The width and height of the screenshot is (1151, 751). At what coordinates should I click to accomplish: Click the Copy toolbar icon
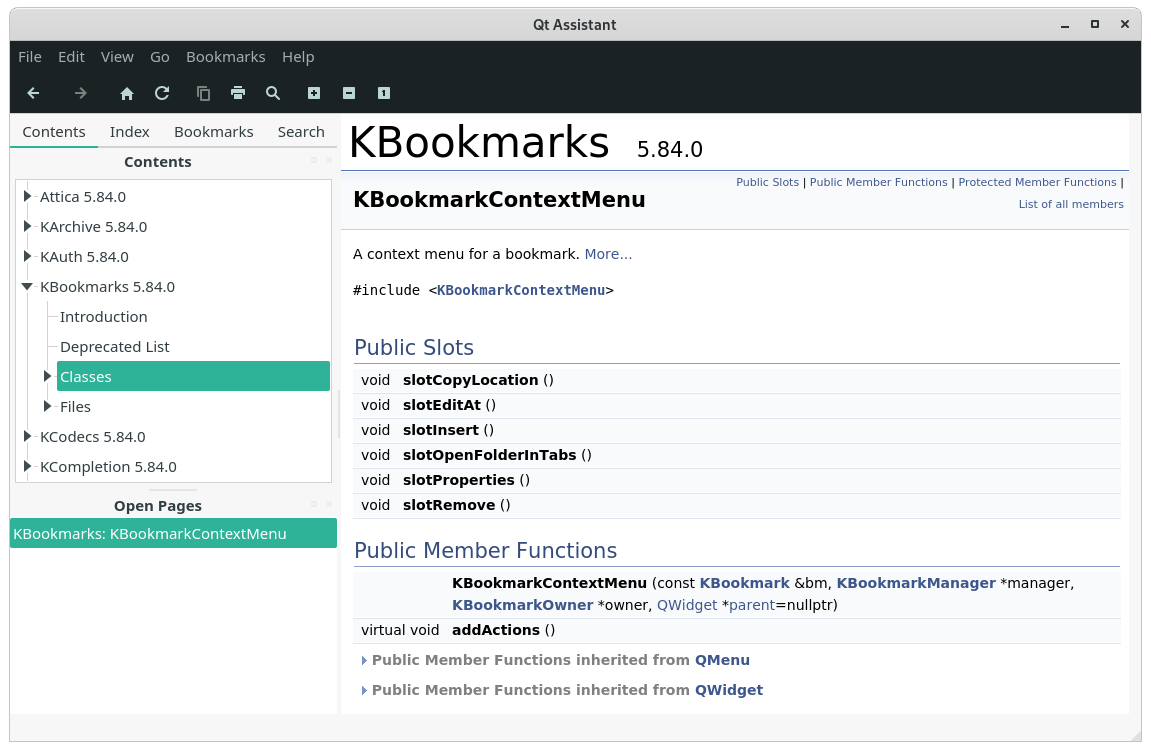[x=203, y=93]
